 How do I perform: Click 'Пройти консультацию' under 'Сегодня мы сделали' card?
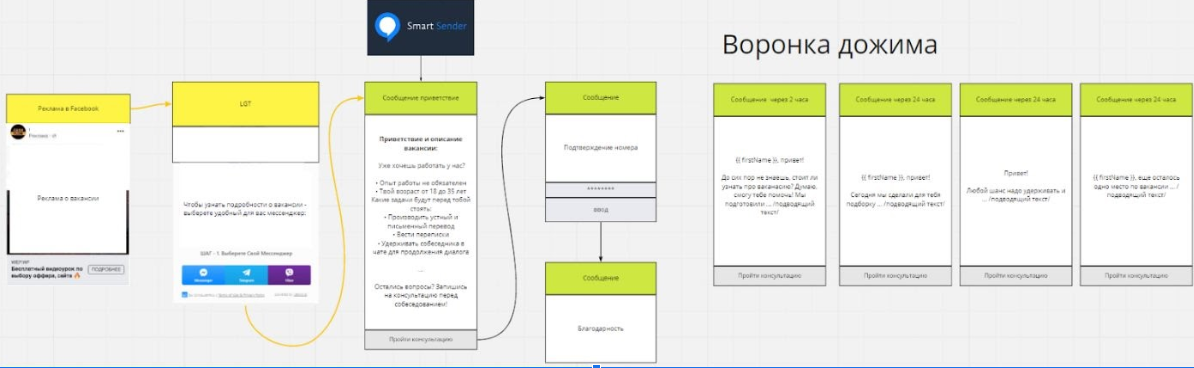895,275
